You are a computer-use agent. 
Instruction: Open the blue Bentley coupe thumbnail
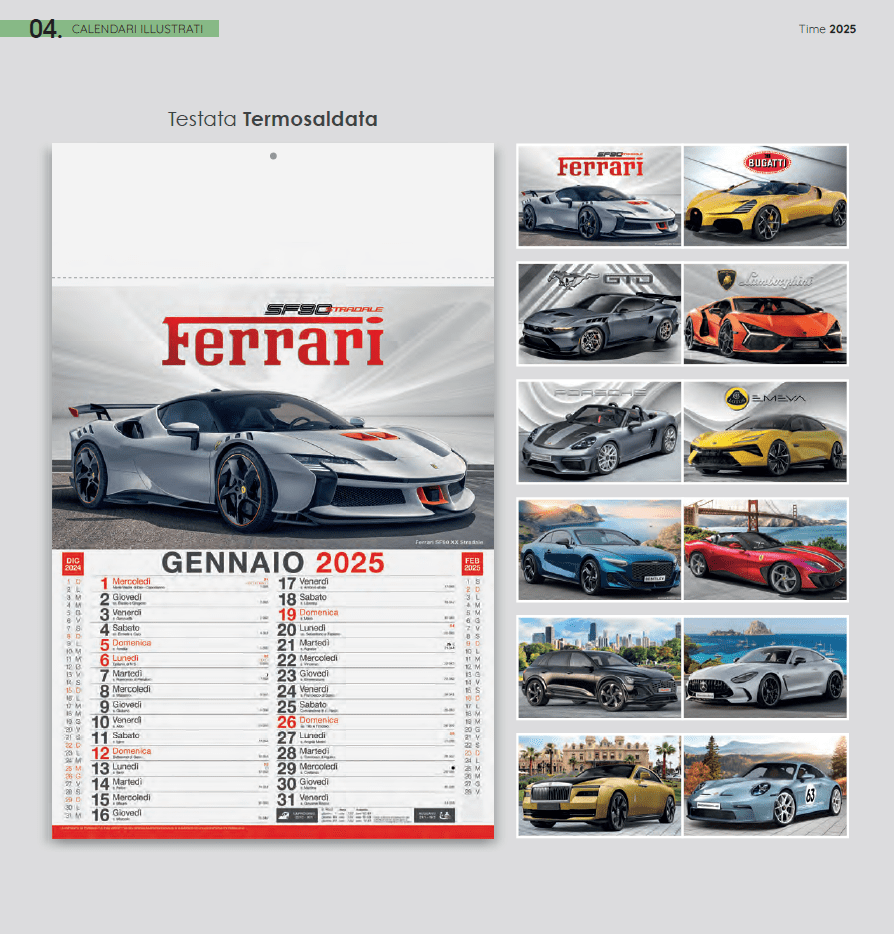coord(599,550)
